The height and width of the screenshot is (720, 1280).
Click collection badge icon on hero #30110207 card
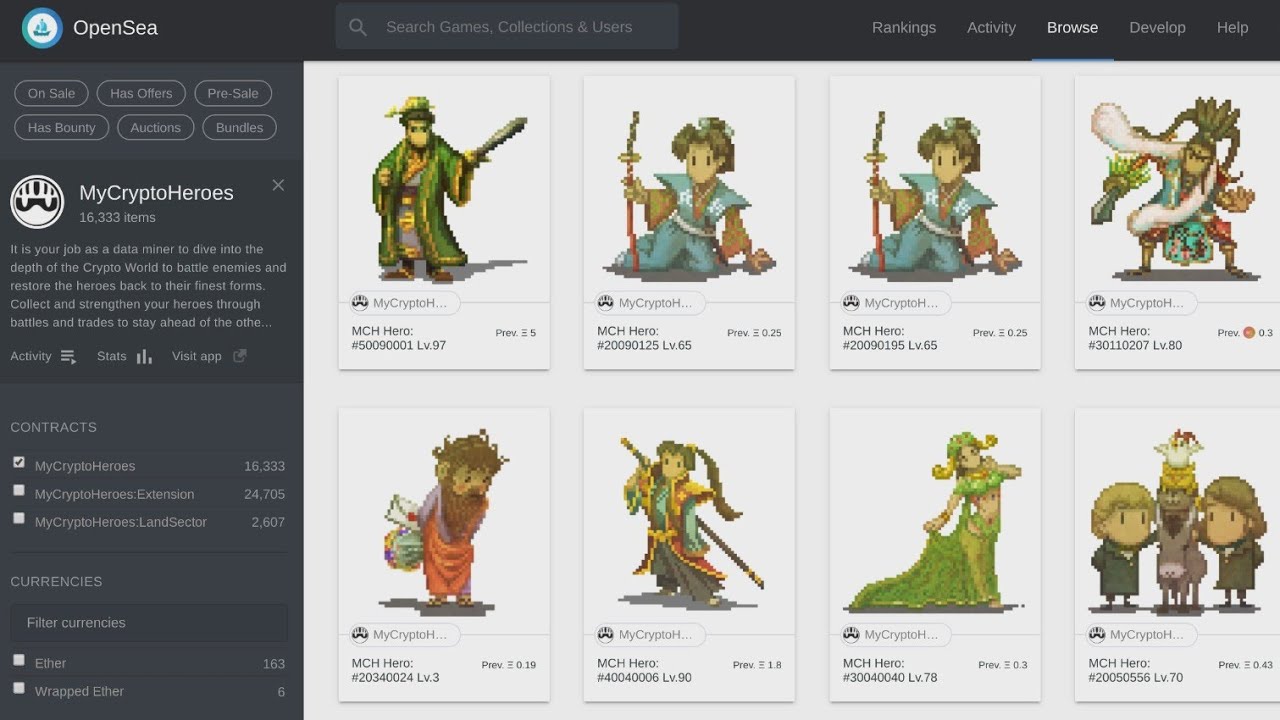(x=1097, y=303)
